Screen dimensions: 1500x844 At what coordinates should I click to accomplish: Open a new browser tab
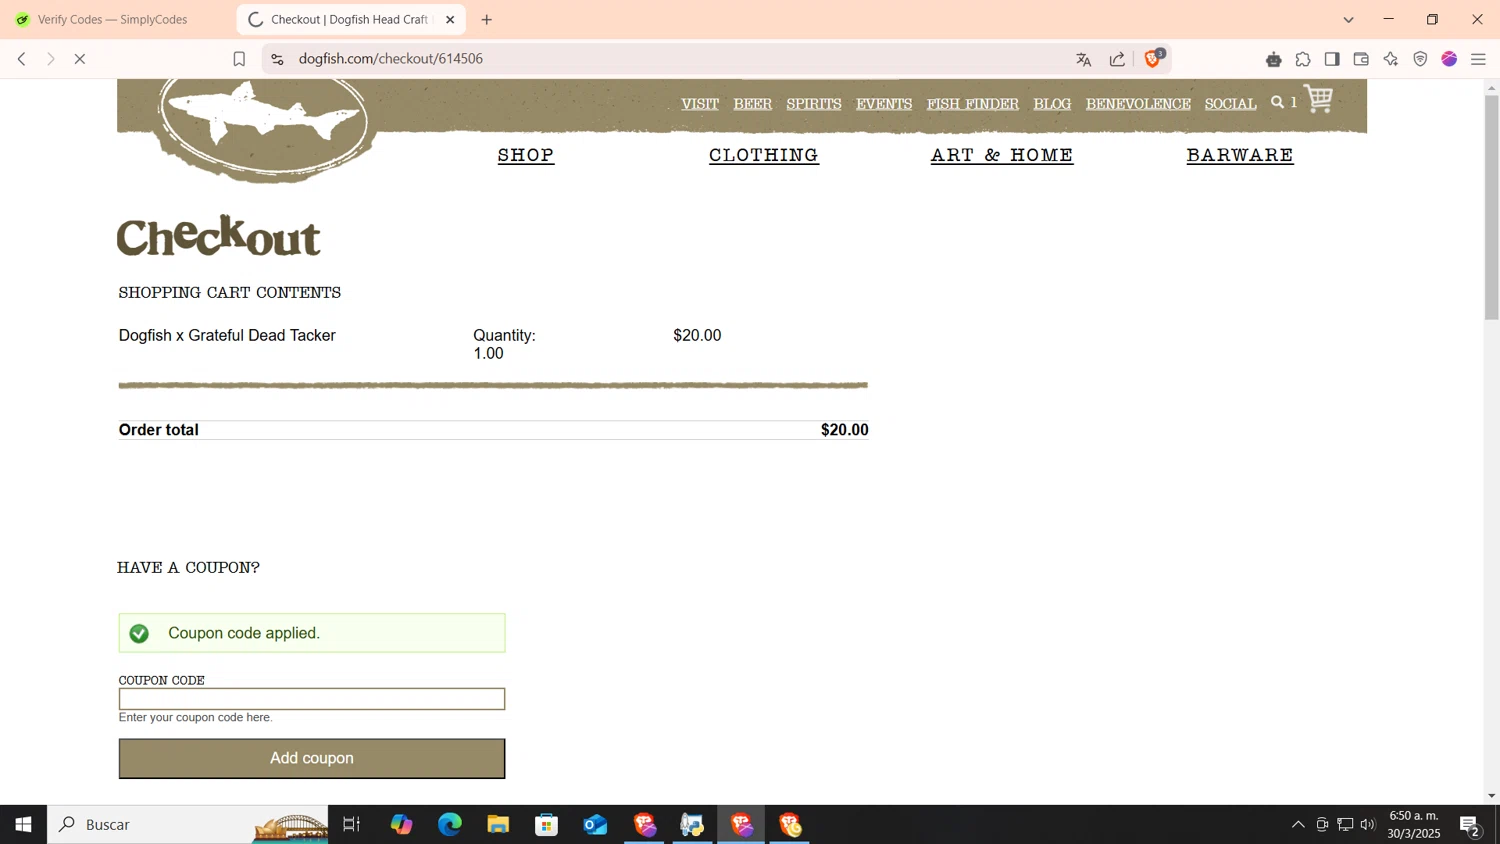click(x=487, y=19)
